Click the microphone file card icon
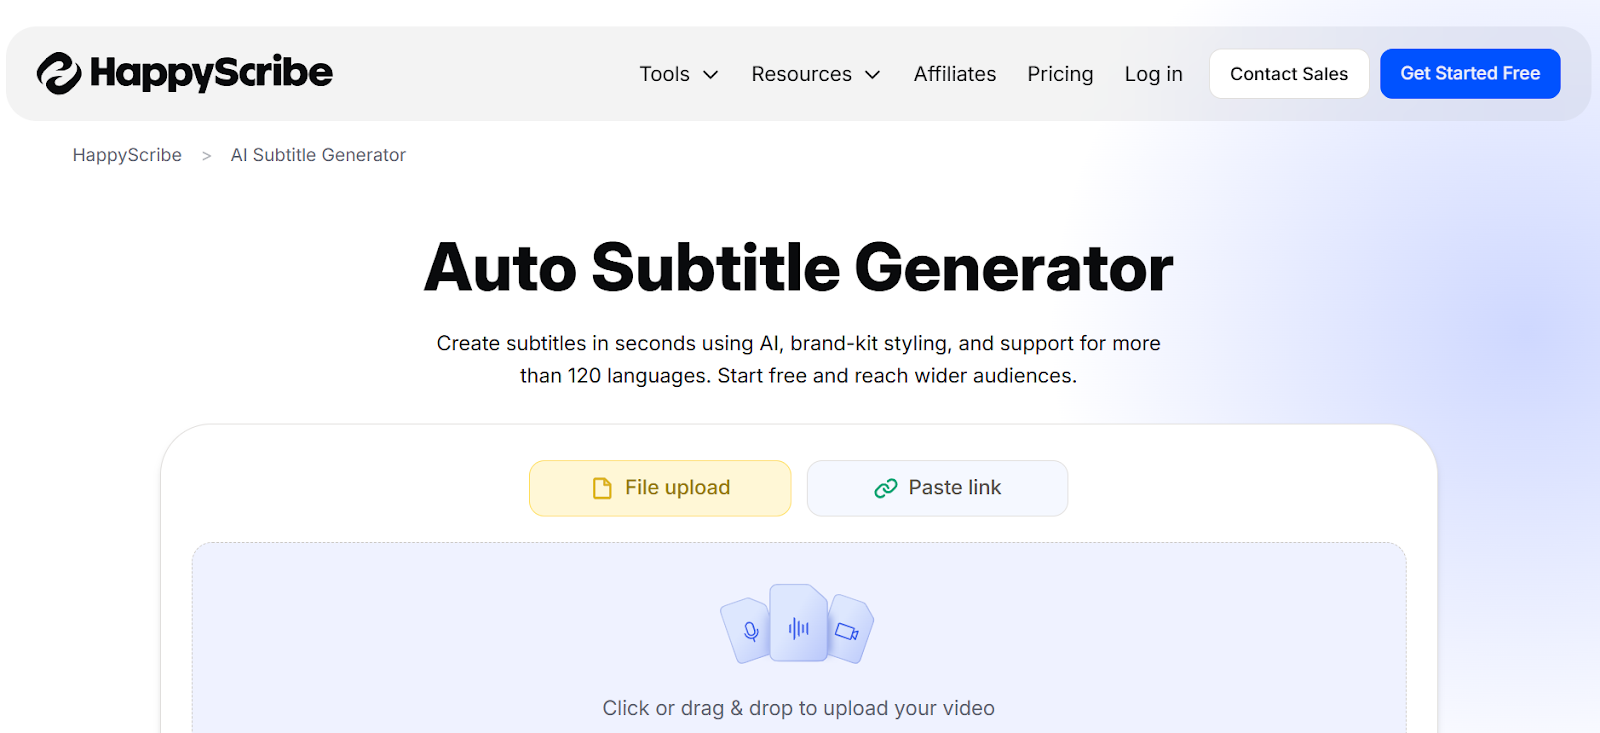Screen dimensions: 1600x733 tap(748, 631)
